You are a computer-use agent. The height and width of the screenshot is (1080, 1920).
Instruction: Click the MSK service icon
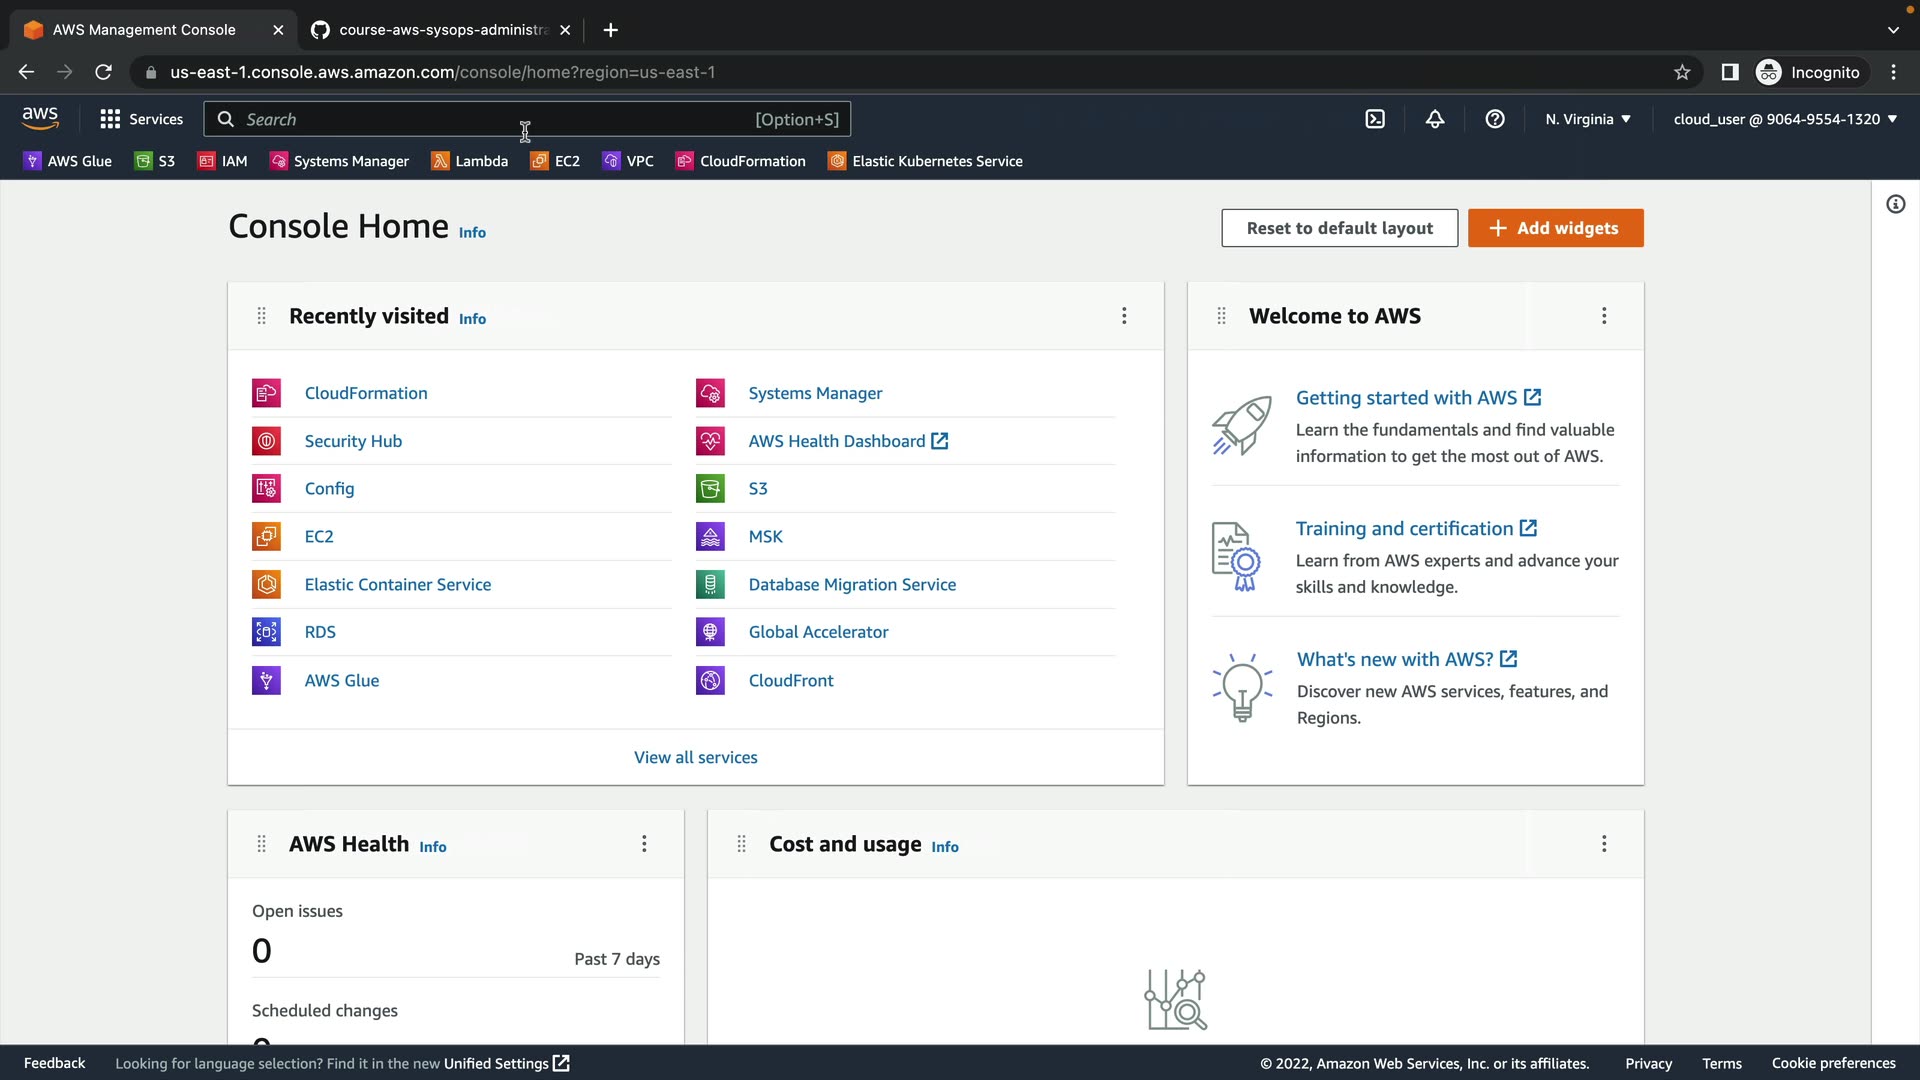coord(710,537)
